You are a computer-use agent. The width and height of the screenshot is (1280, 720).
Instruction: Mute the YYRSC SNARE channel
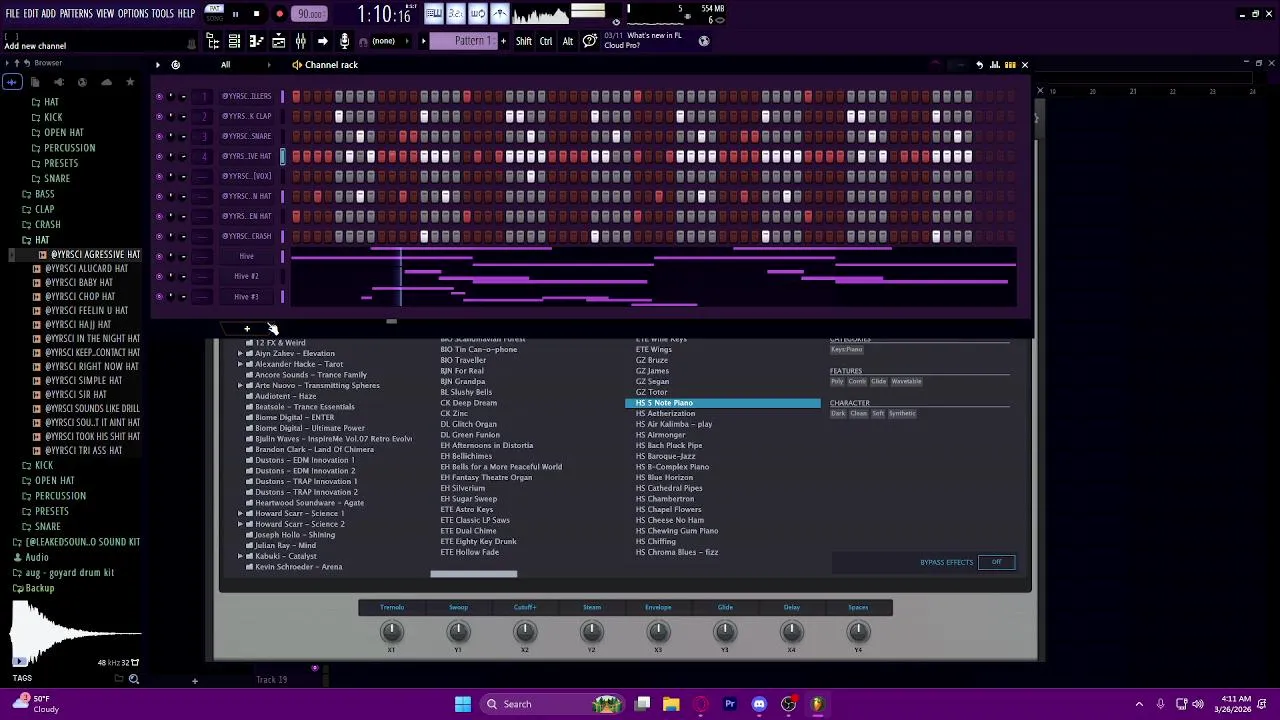coord(159,136)
